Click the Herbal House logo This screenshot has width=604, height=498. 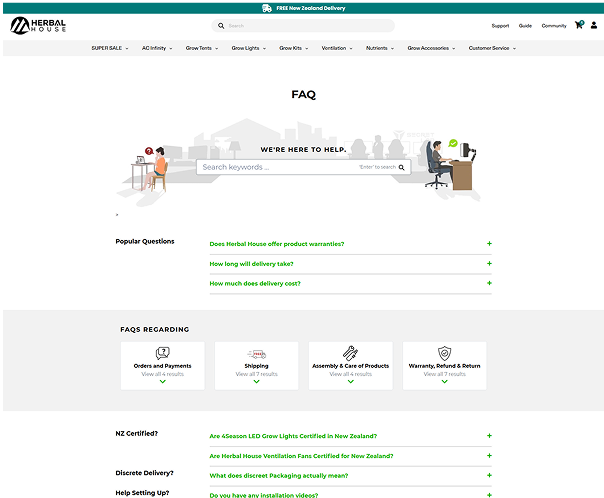tap(39, 26)
